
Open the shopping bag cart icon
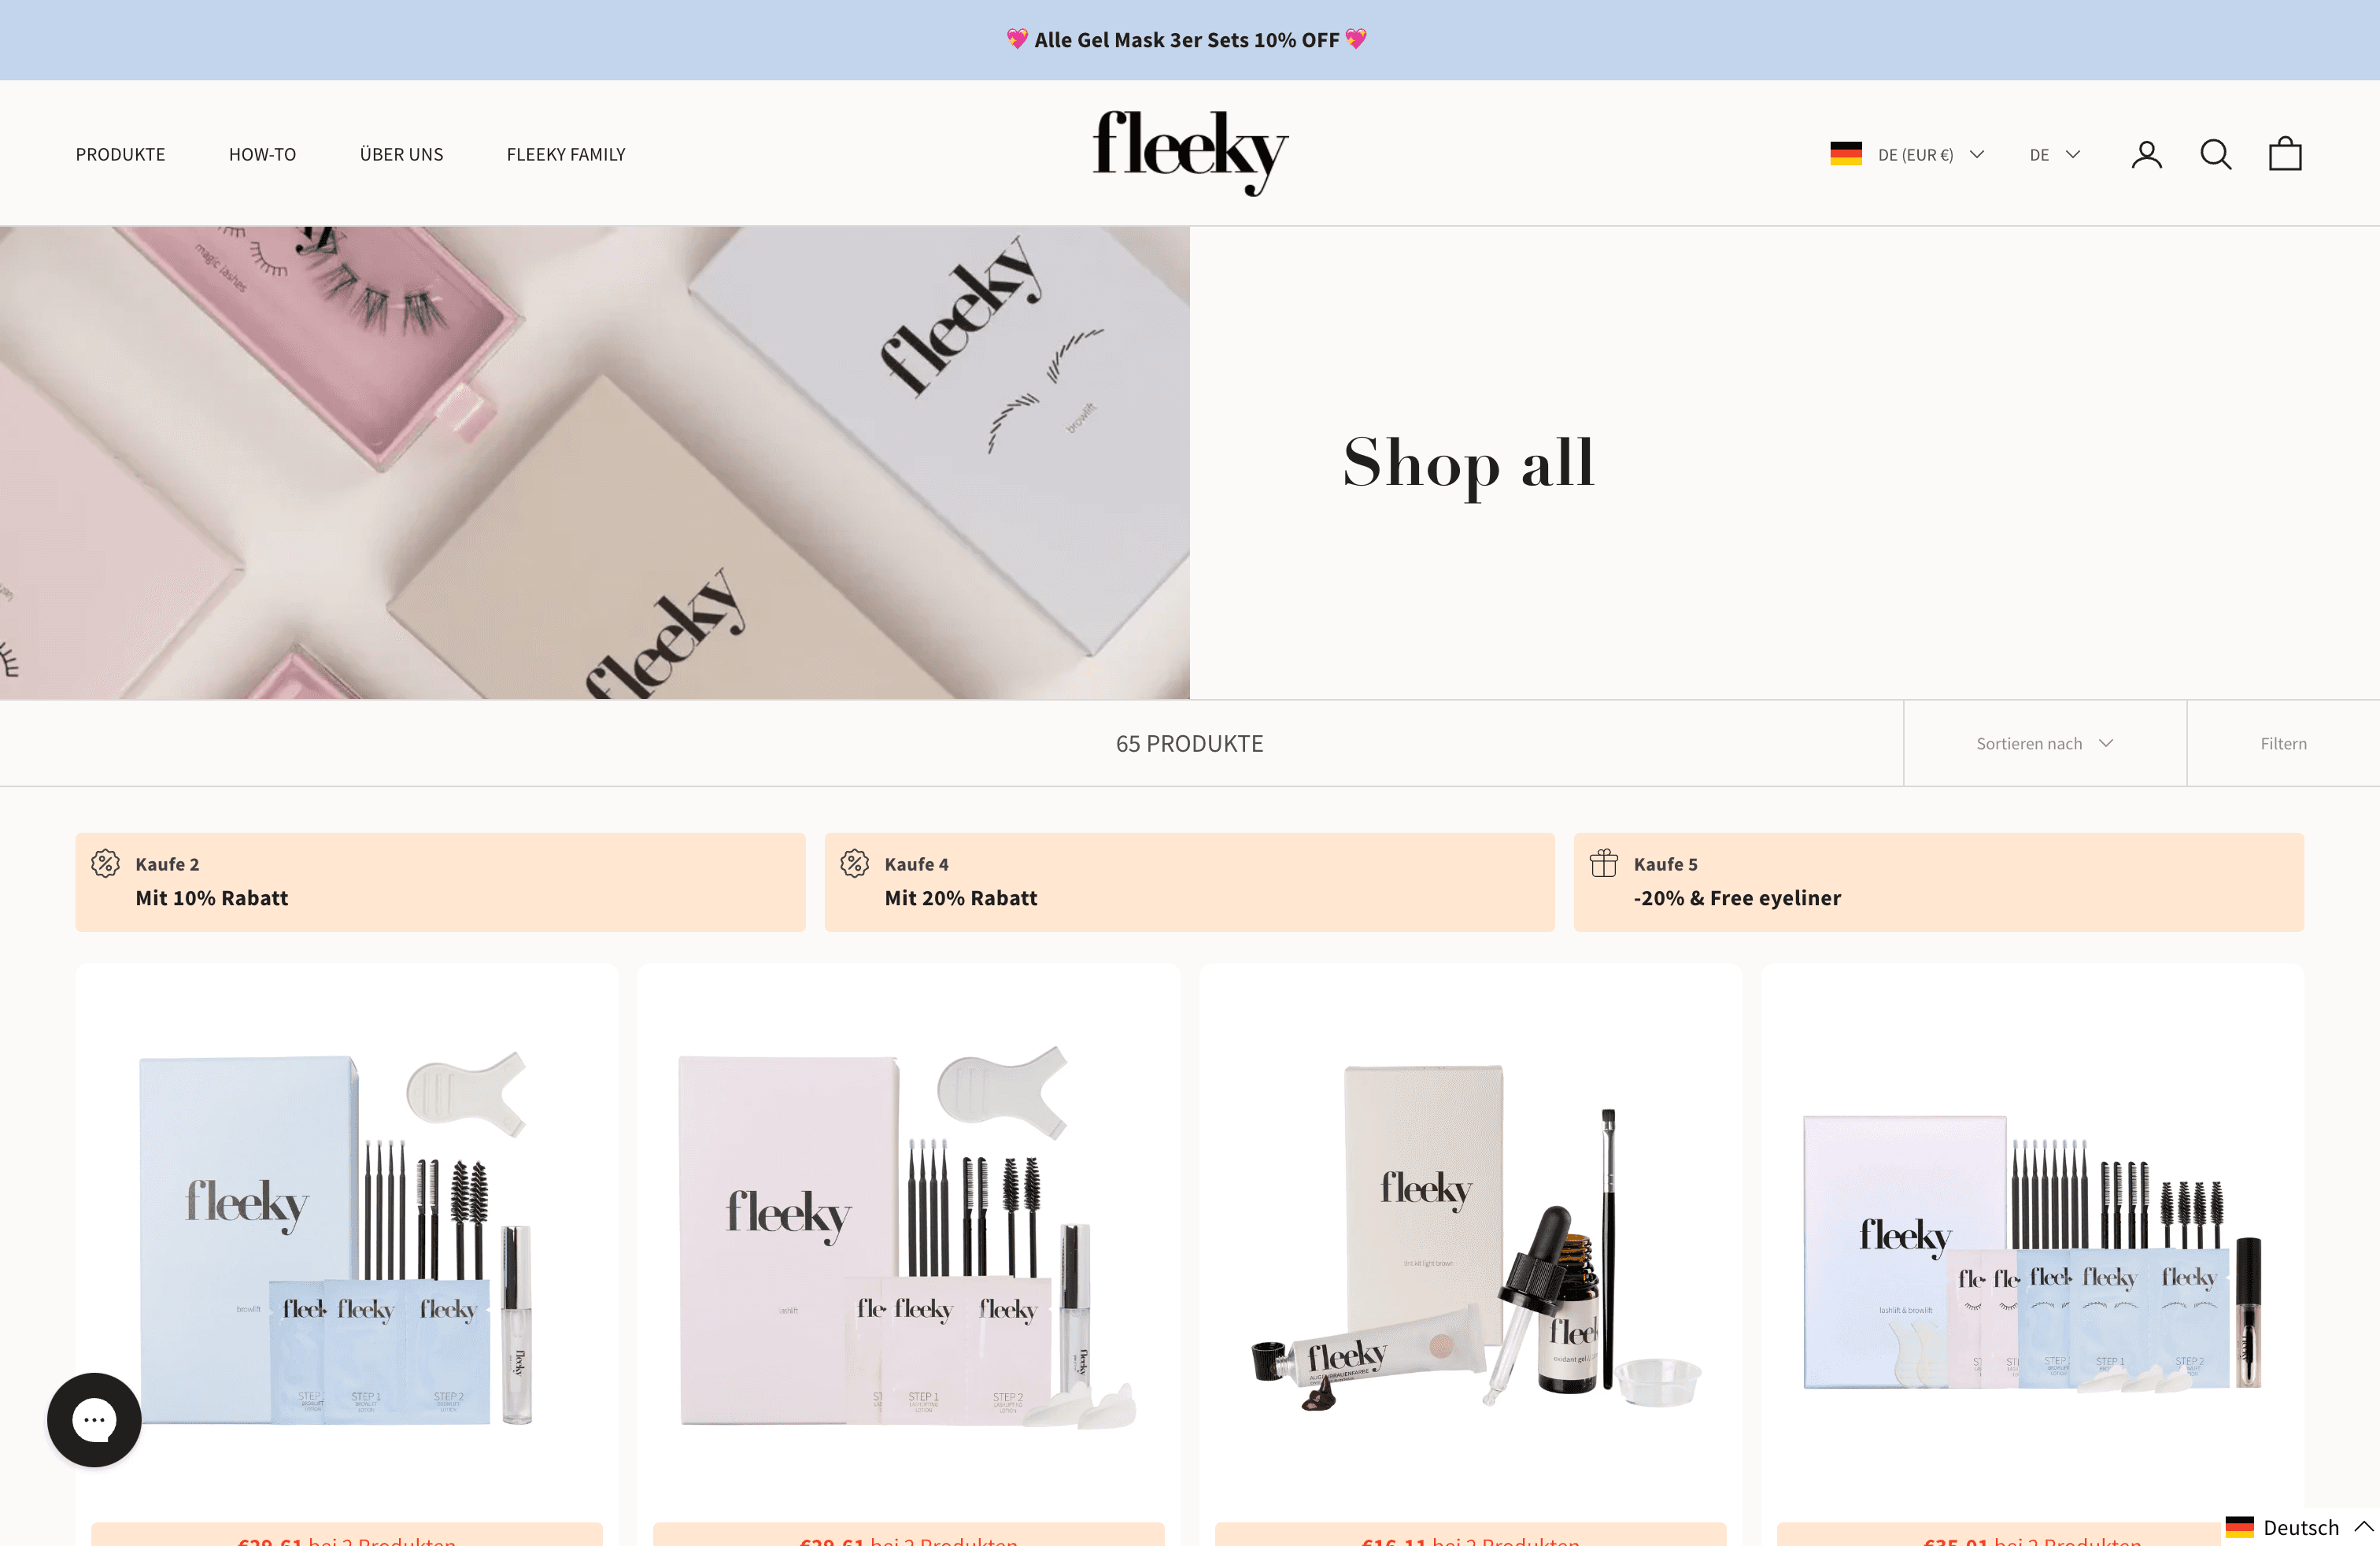coord(2285,154)
